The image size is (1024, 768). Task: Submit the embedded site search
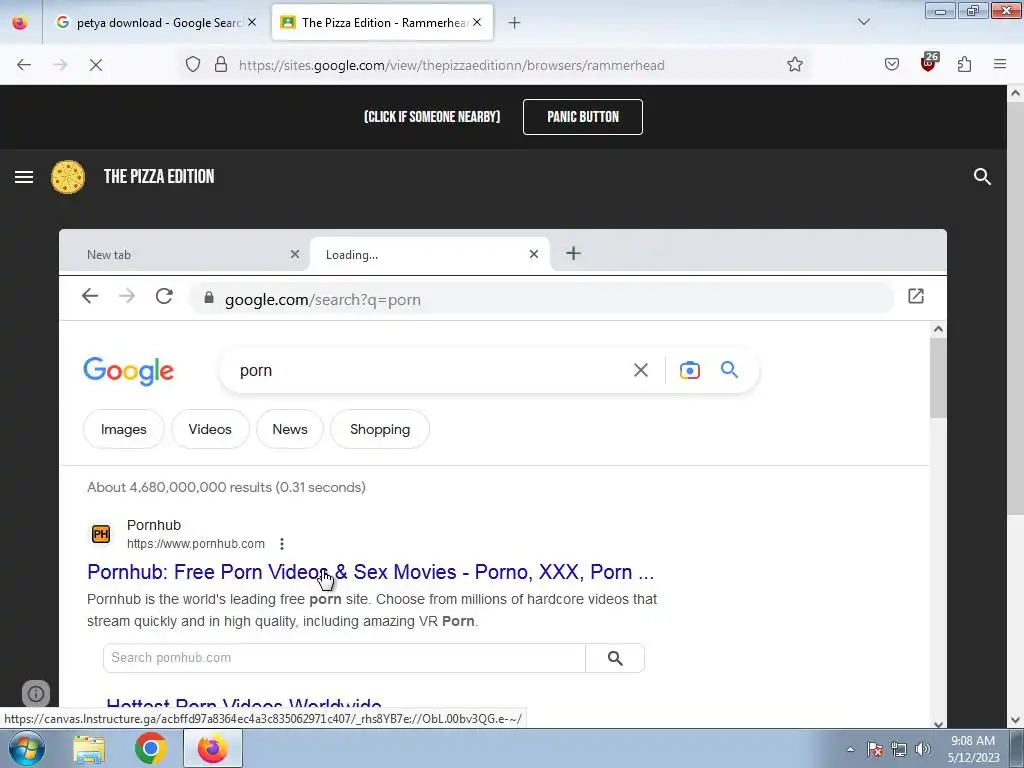click(x=615, y=658)
